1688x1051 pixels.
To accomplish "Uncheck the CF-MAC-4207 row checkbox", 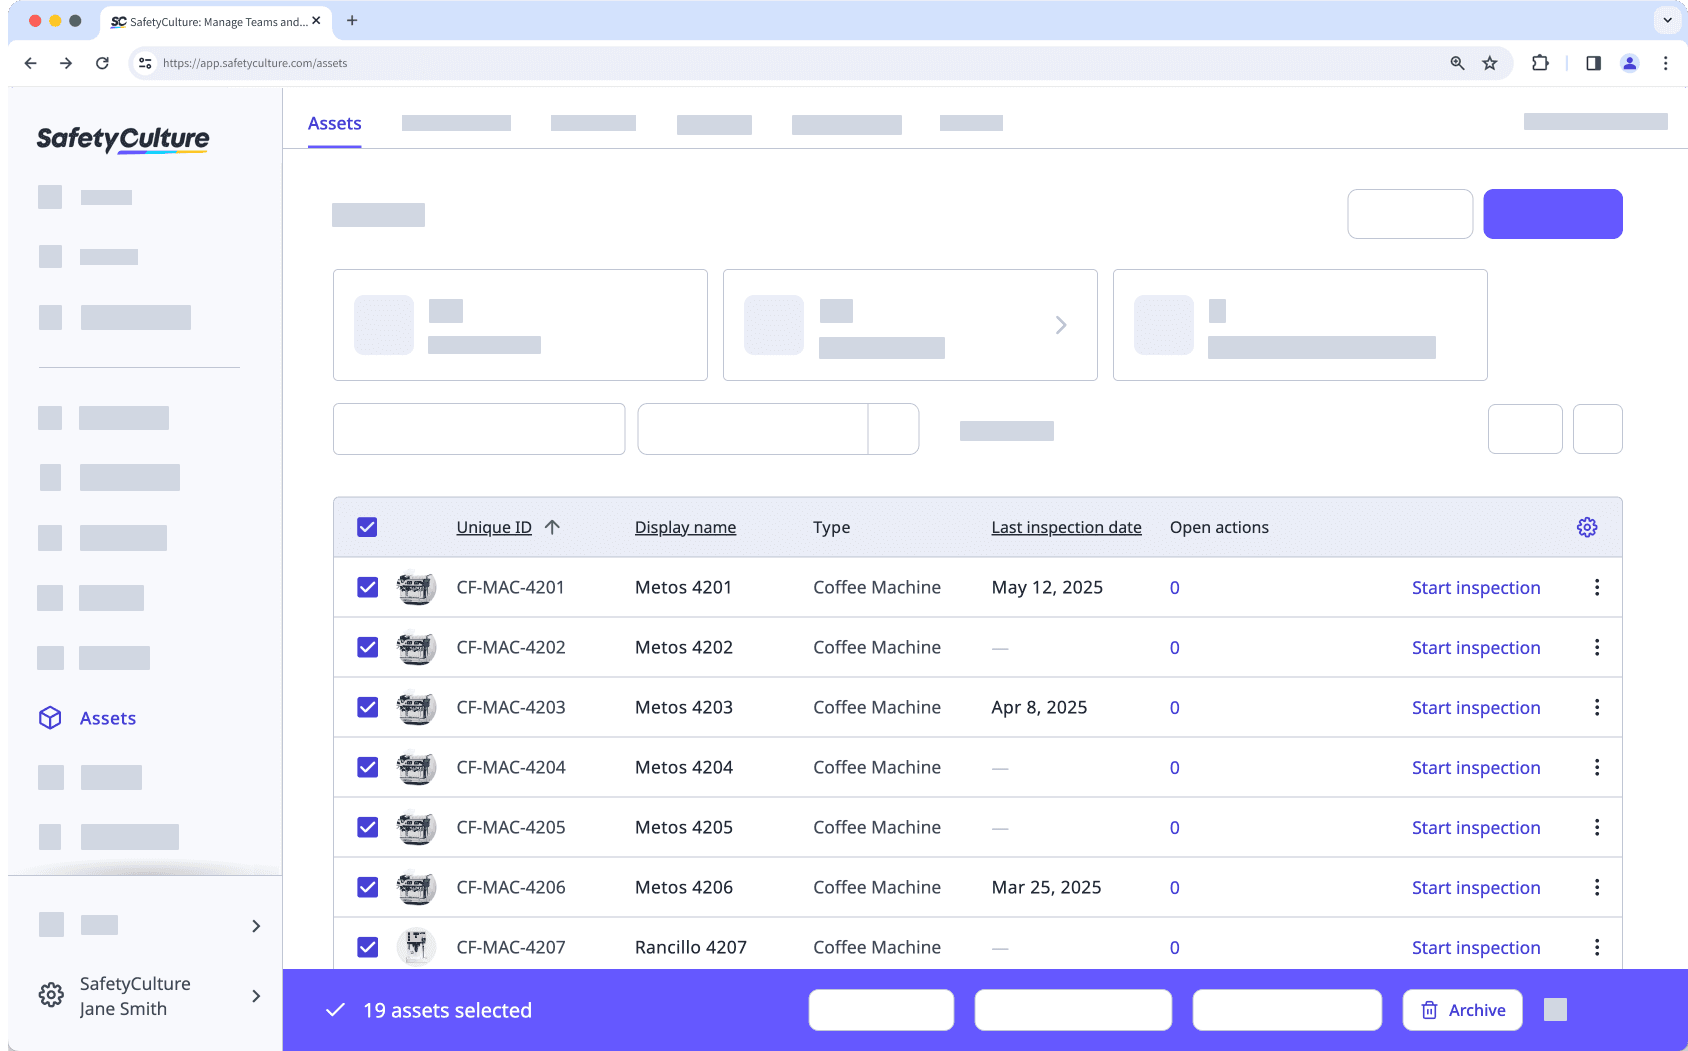I will (x=367, y=946).
